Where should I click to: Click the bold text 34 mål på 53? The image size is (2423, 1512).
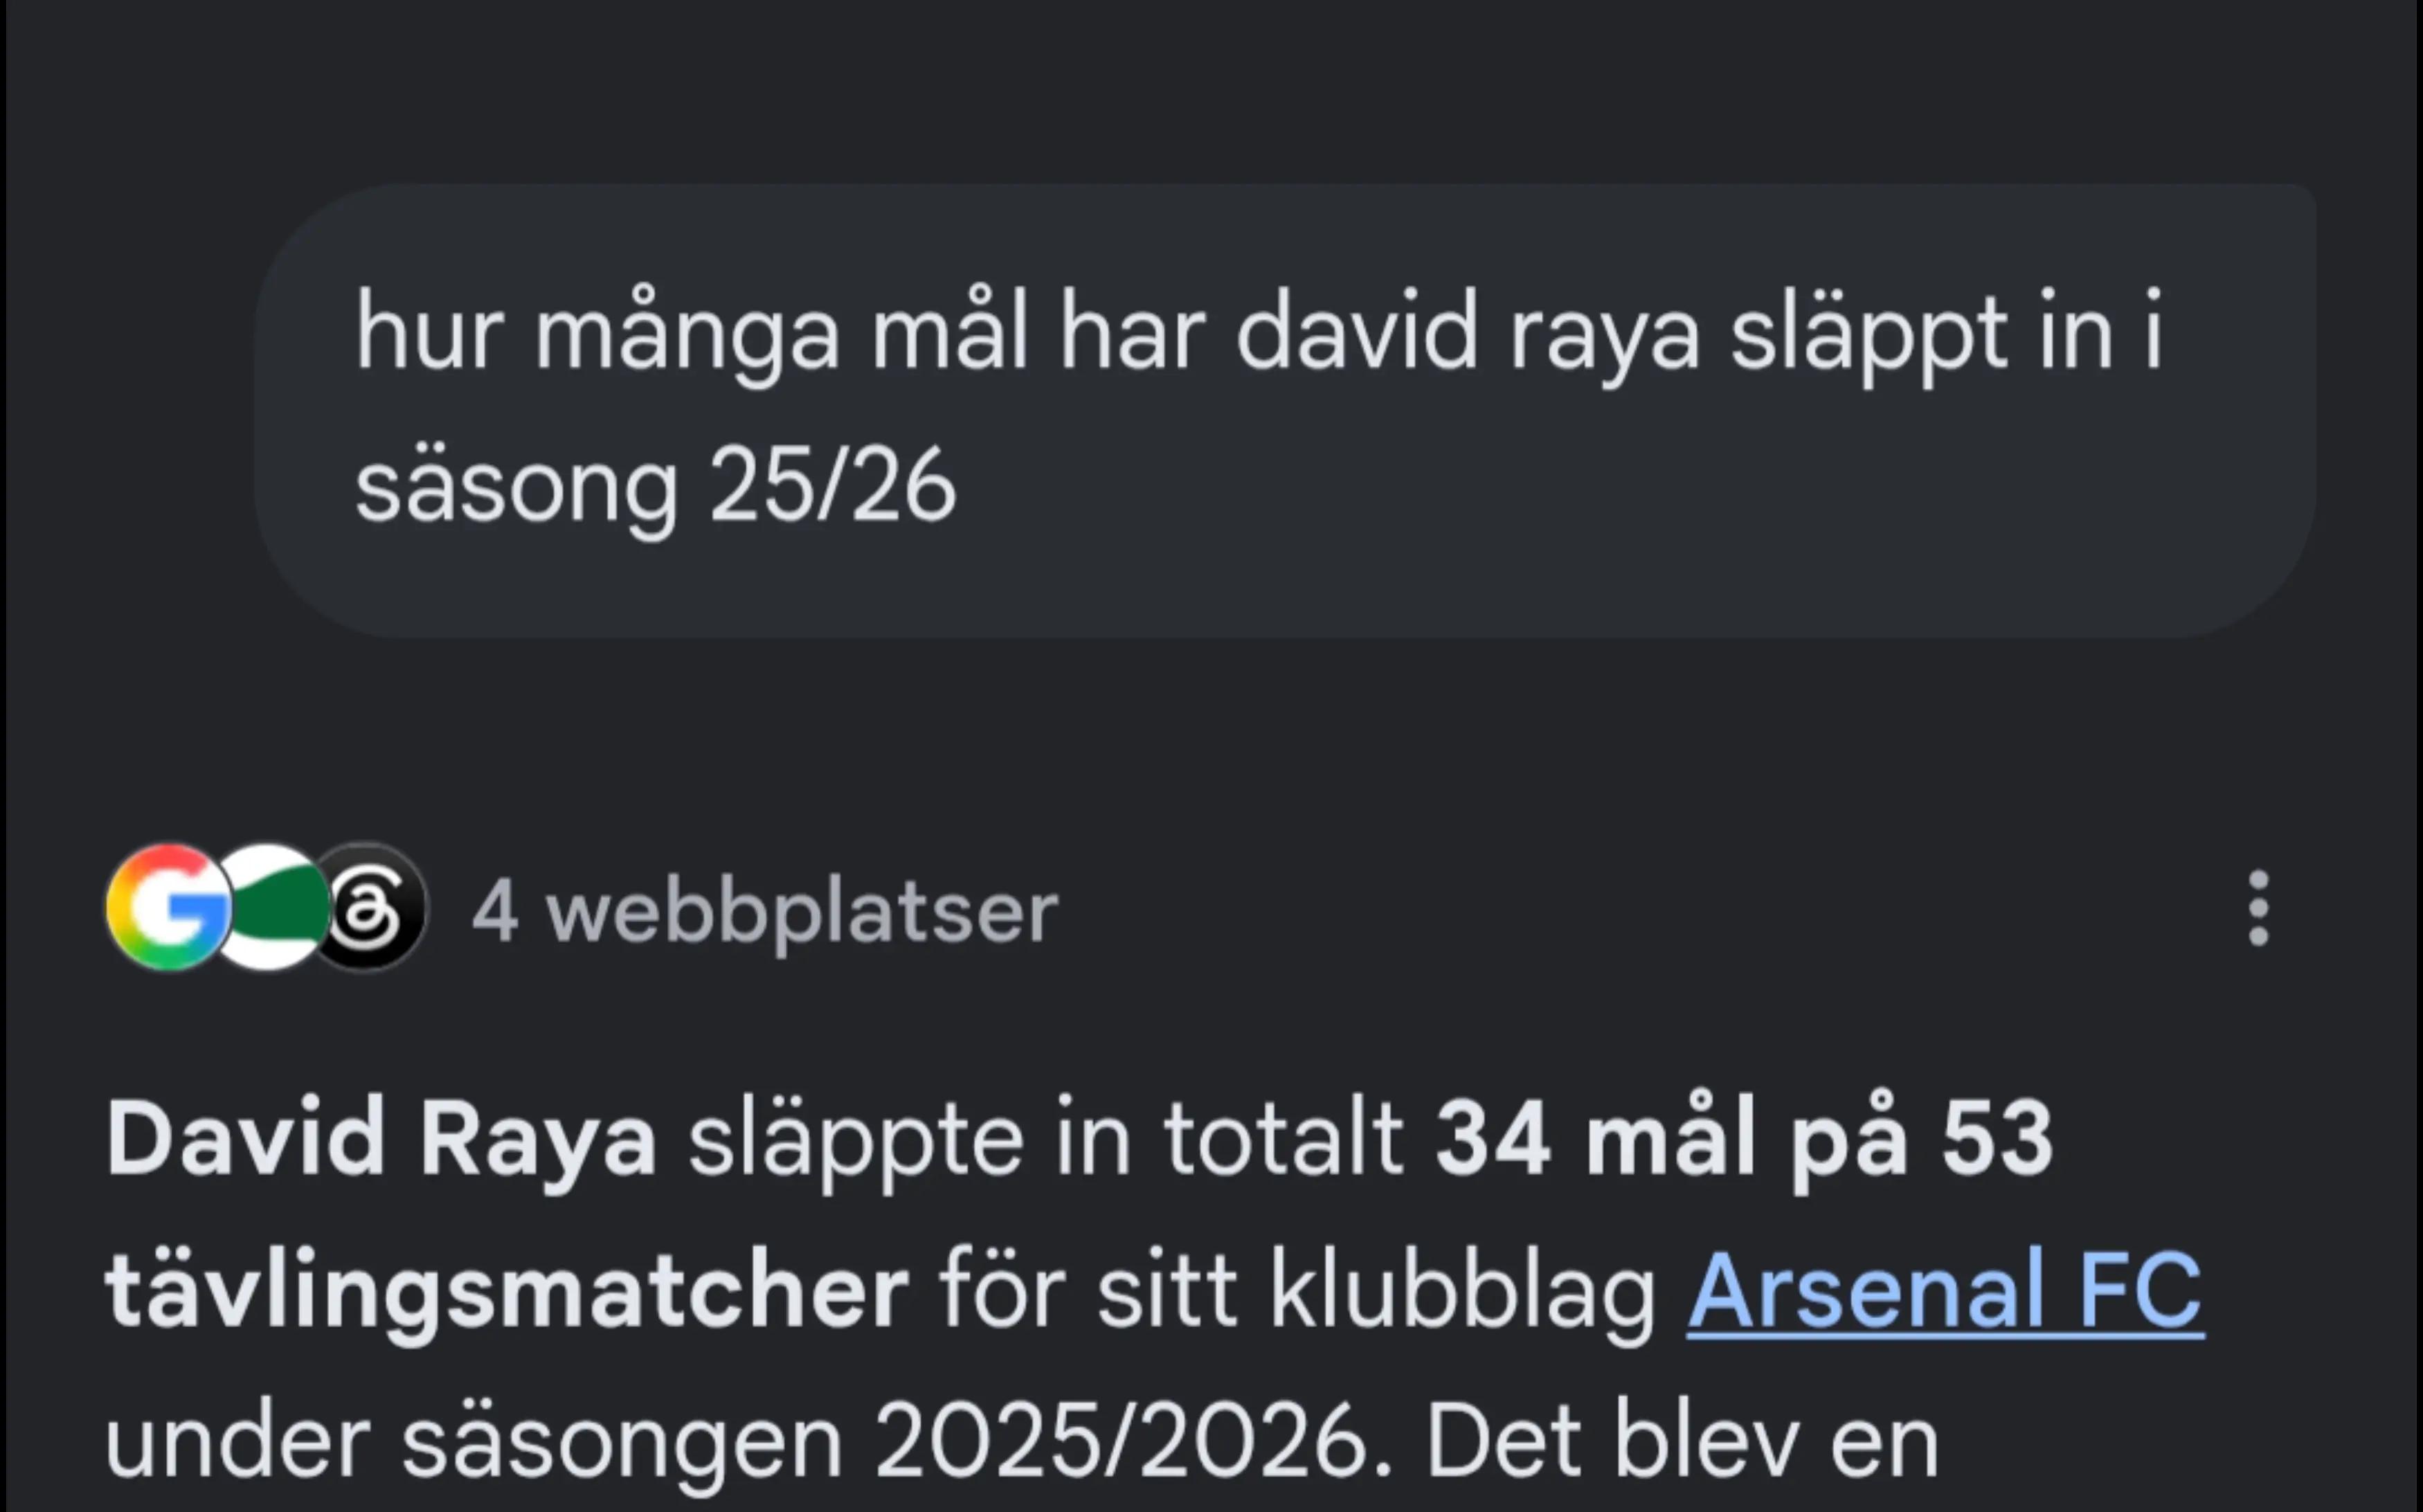click(1744, 1139)
